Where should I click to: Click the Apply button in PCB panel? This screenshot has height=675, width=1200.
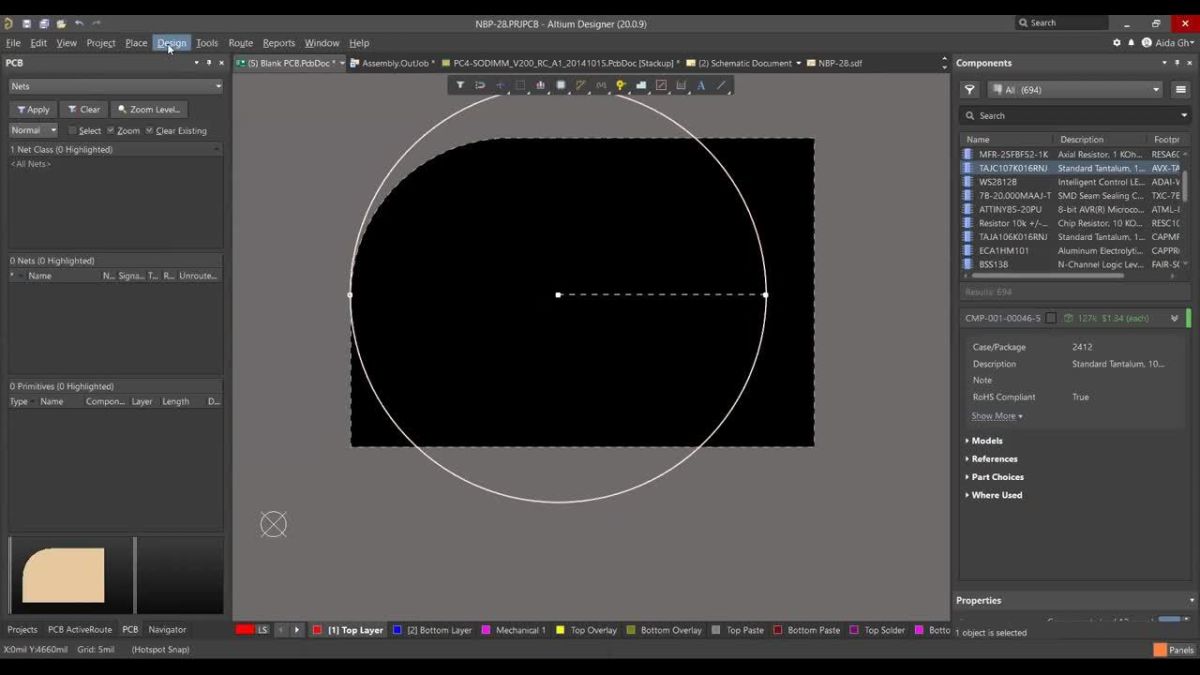pyautogui.click(x=33, y=110)
